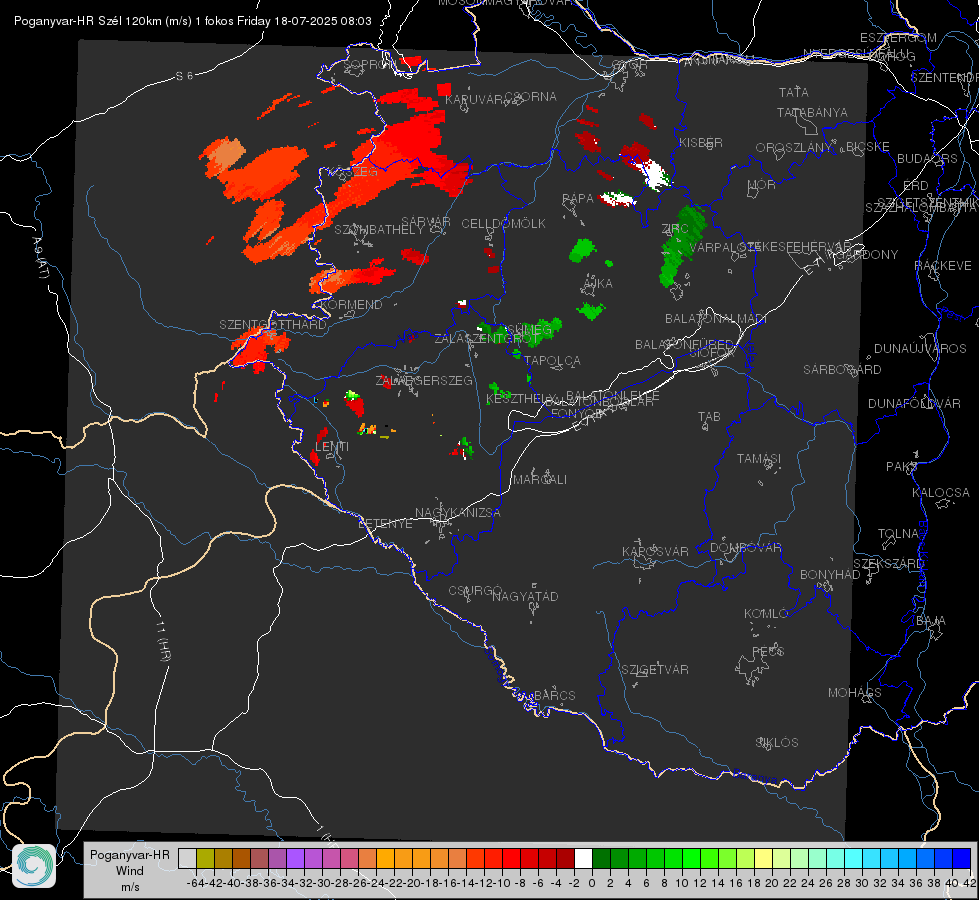Image resolution: width=979 pixels, height=900 pixels.
Task: Select the DUNAUJVAROS city label
Action: [x=920, y=349]
